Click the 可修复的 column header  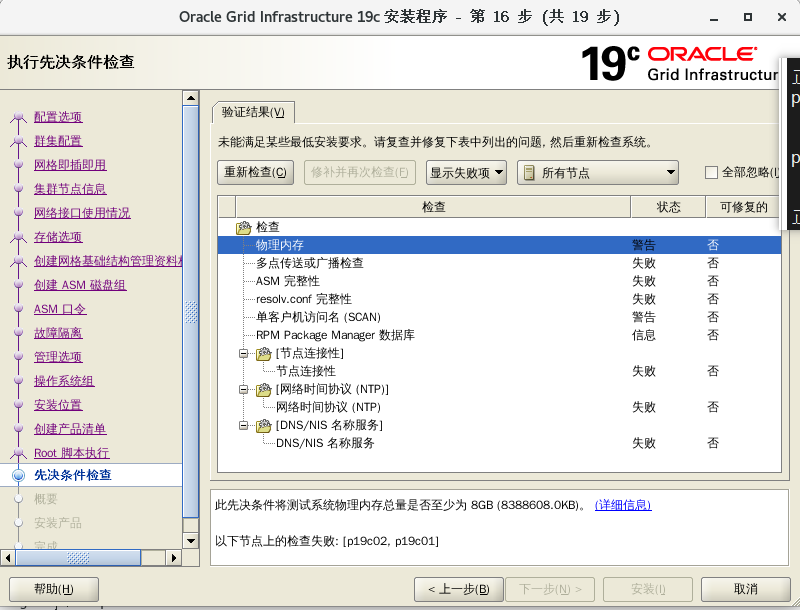[x=743, y=207]
